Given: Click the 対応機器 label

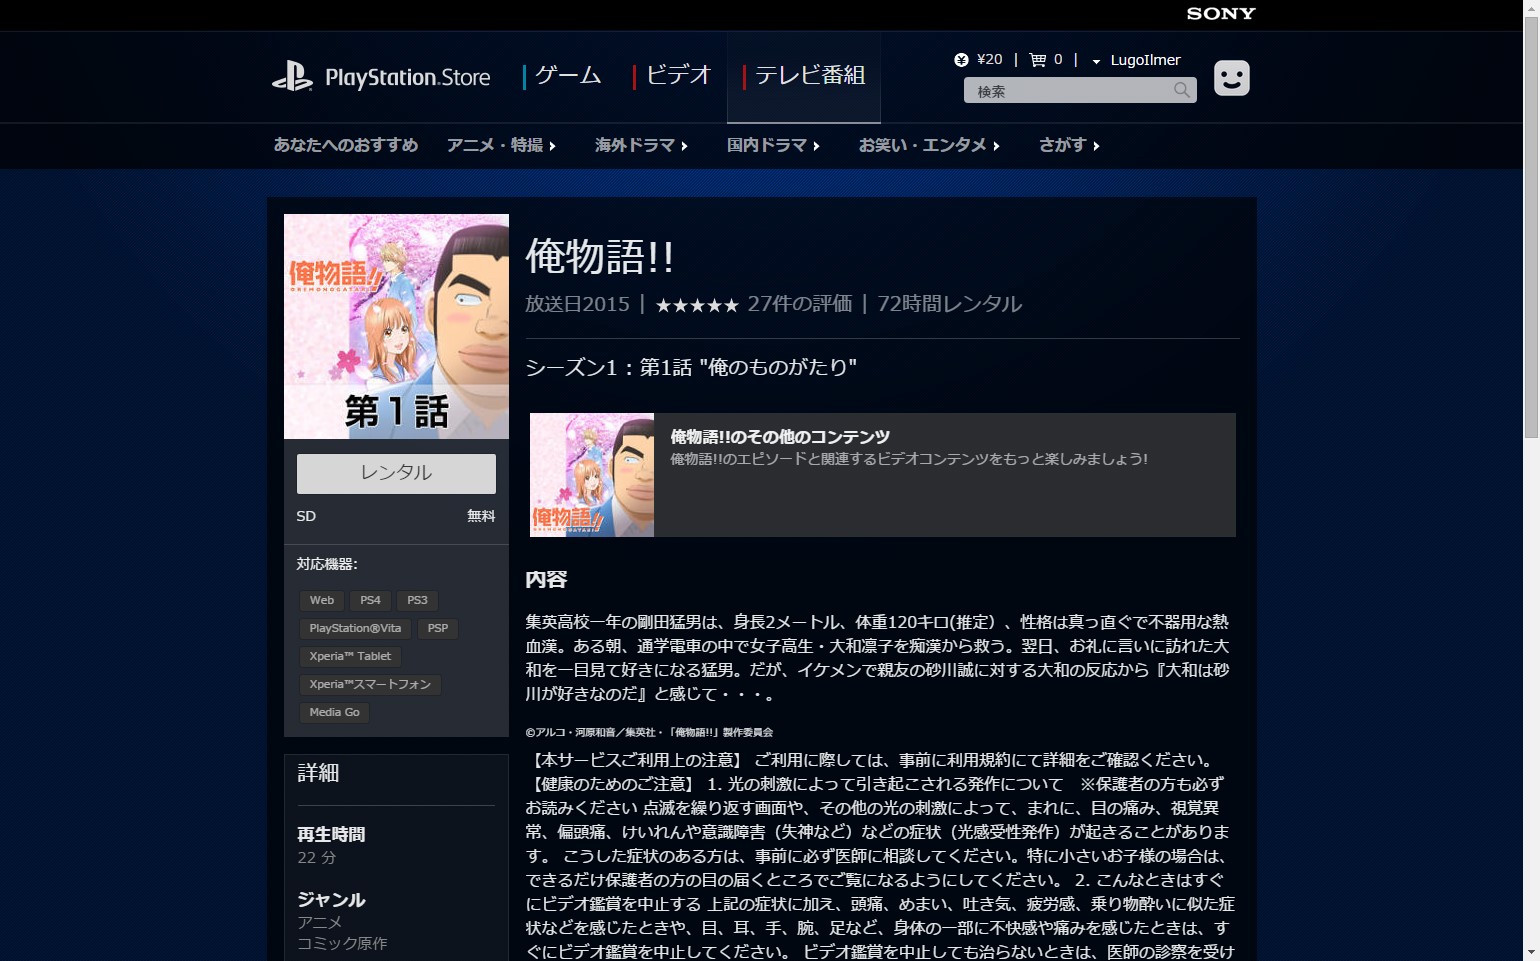Looking at the screenshot, I should point(327,564).
